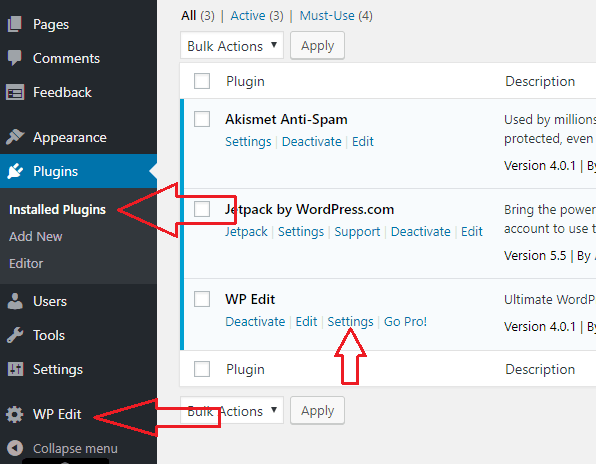The height and width of the screenshot is (464, 596).
Task: Click the Appearance paintbrush icon
Action: pyautogui.click(x=15, y=137)
